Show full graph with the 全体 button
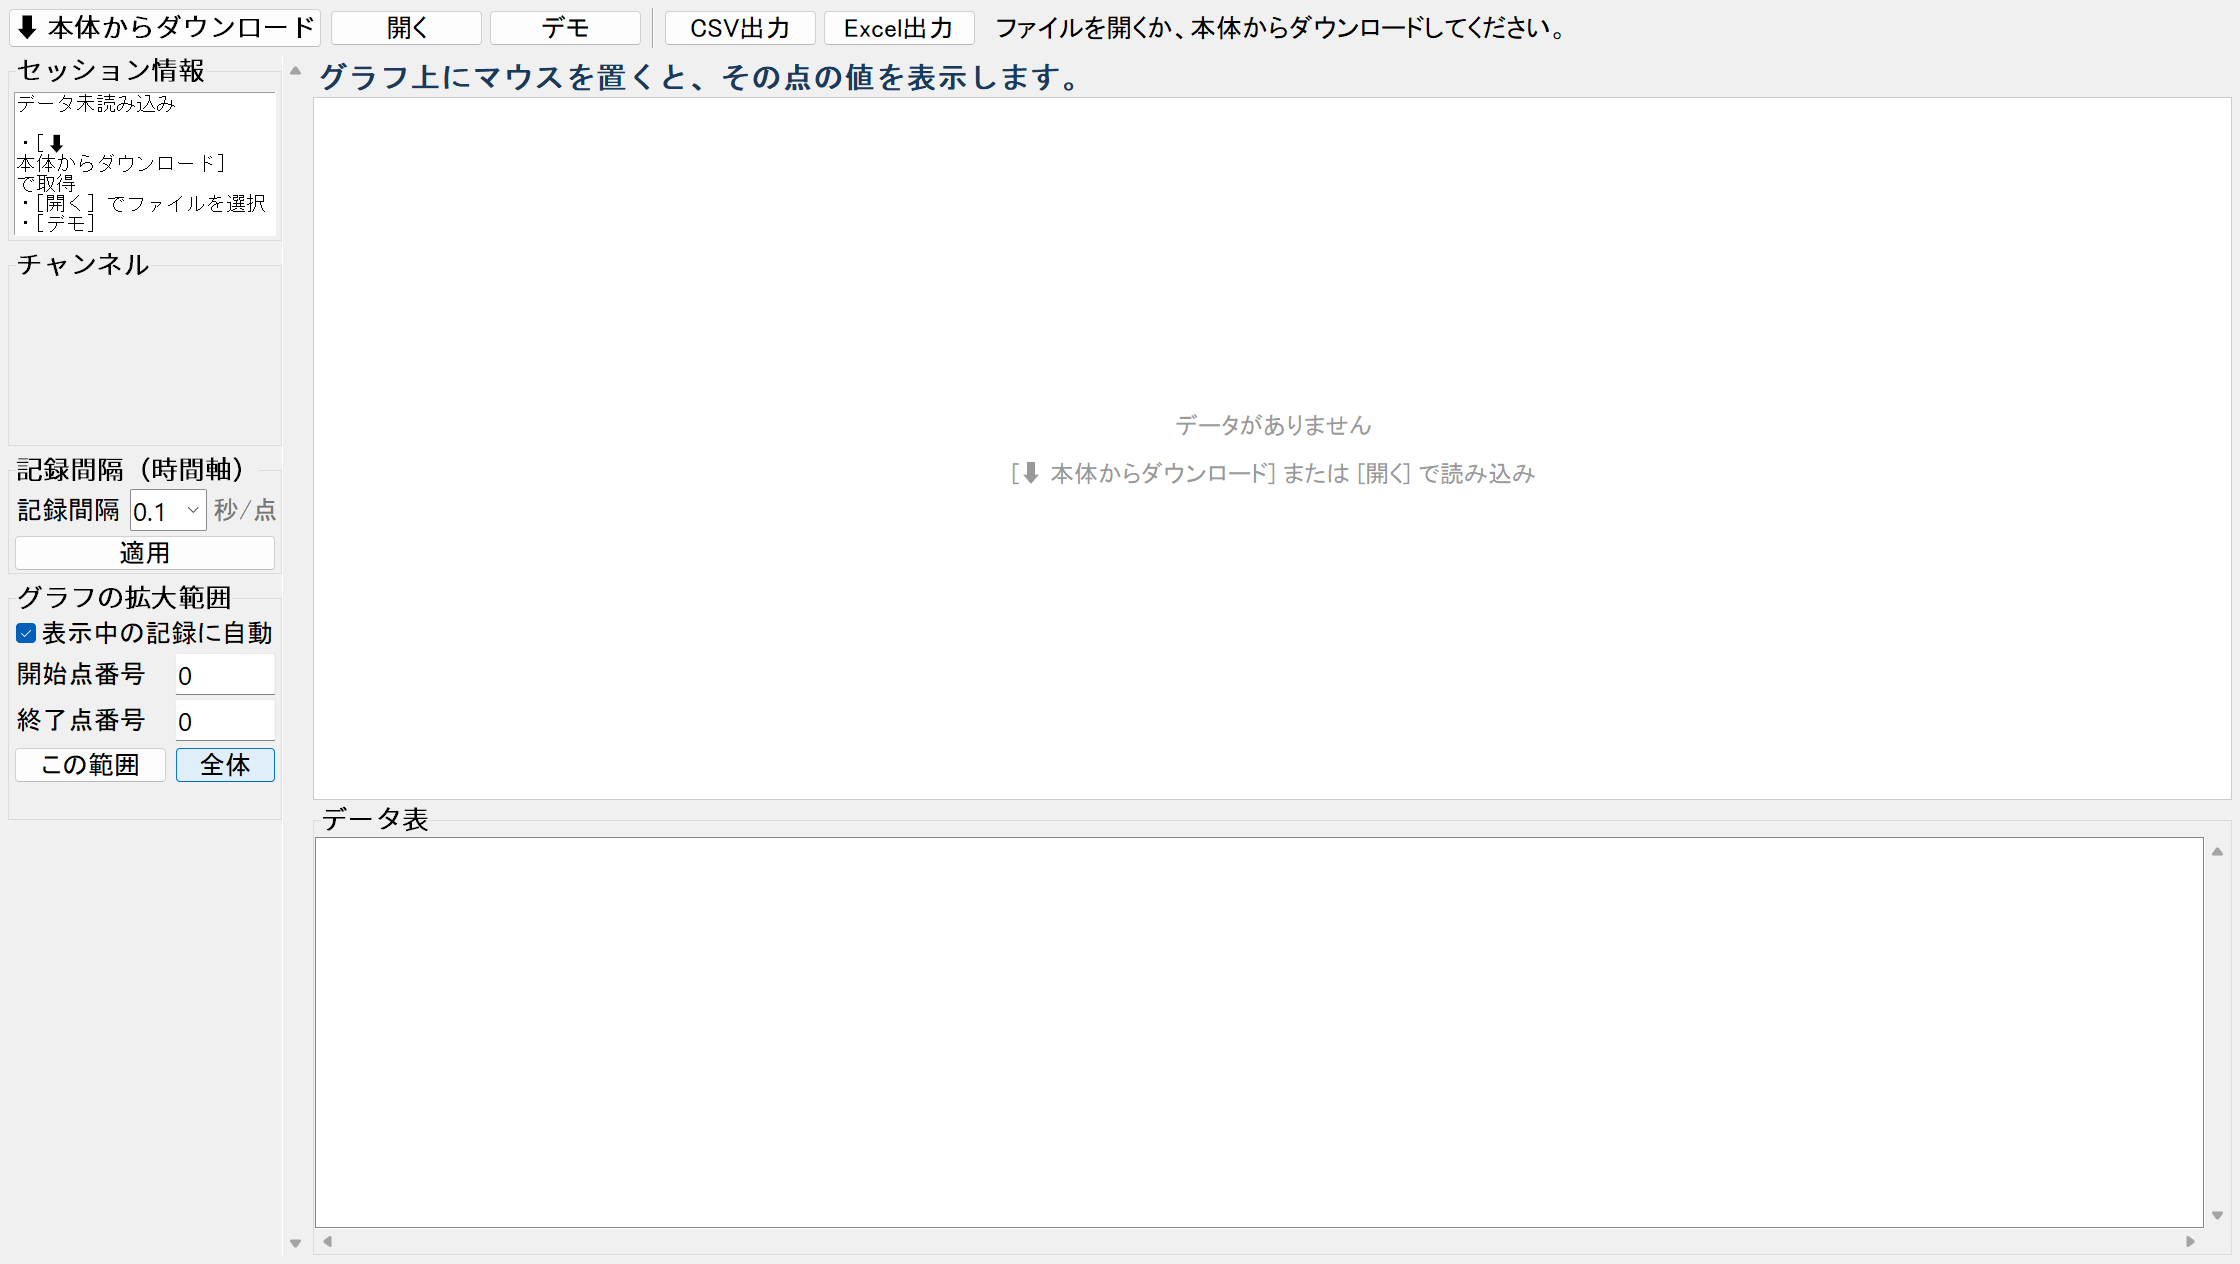Screen dimensions: 2240x1264 click(x=225, y=765)
